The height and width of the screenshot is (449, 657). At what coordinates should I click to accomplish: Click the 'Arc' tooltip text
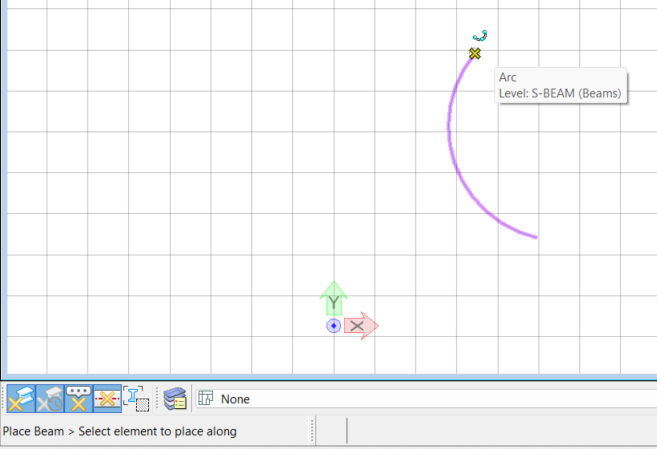point(507,77)
